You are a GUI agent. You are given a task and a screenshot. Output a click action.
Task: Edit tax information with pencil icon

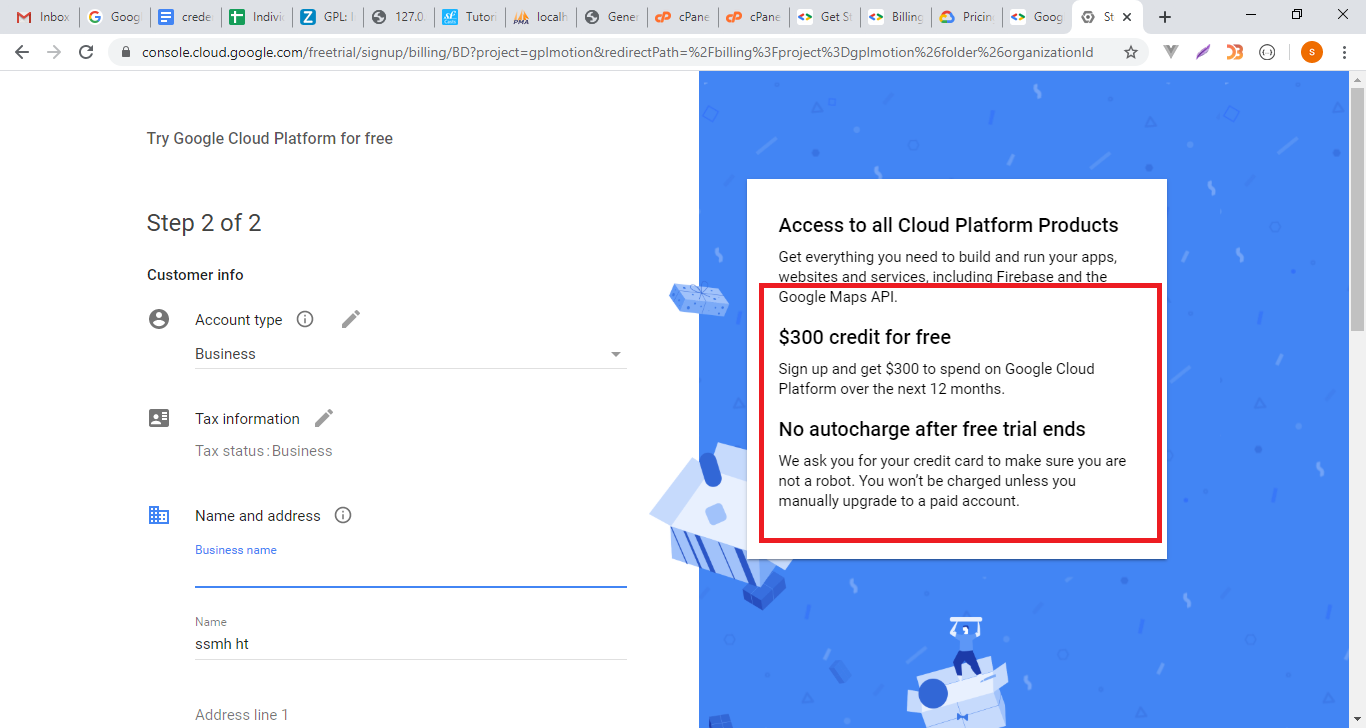pyautogui.click(x=324, y=418)
